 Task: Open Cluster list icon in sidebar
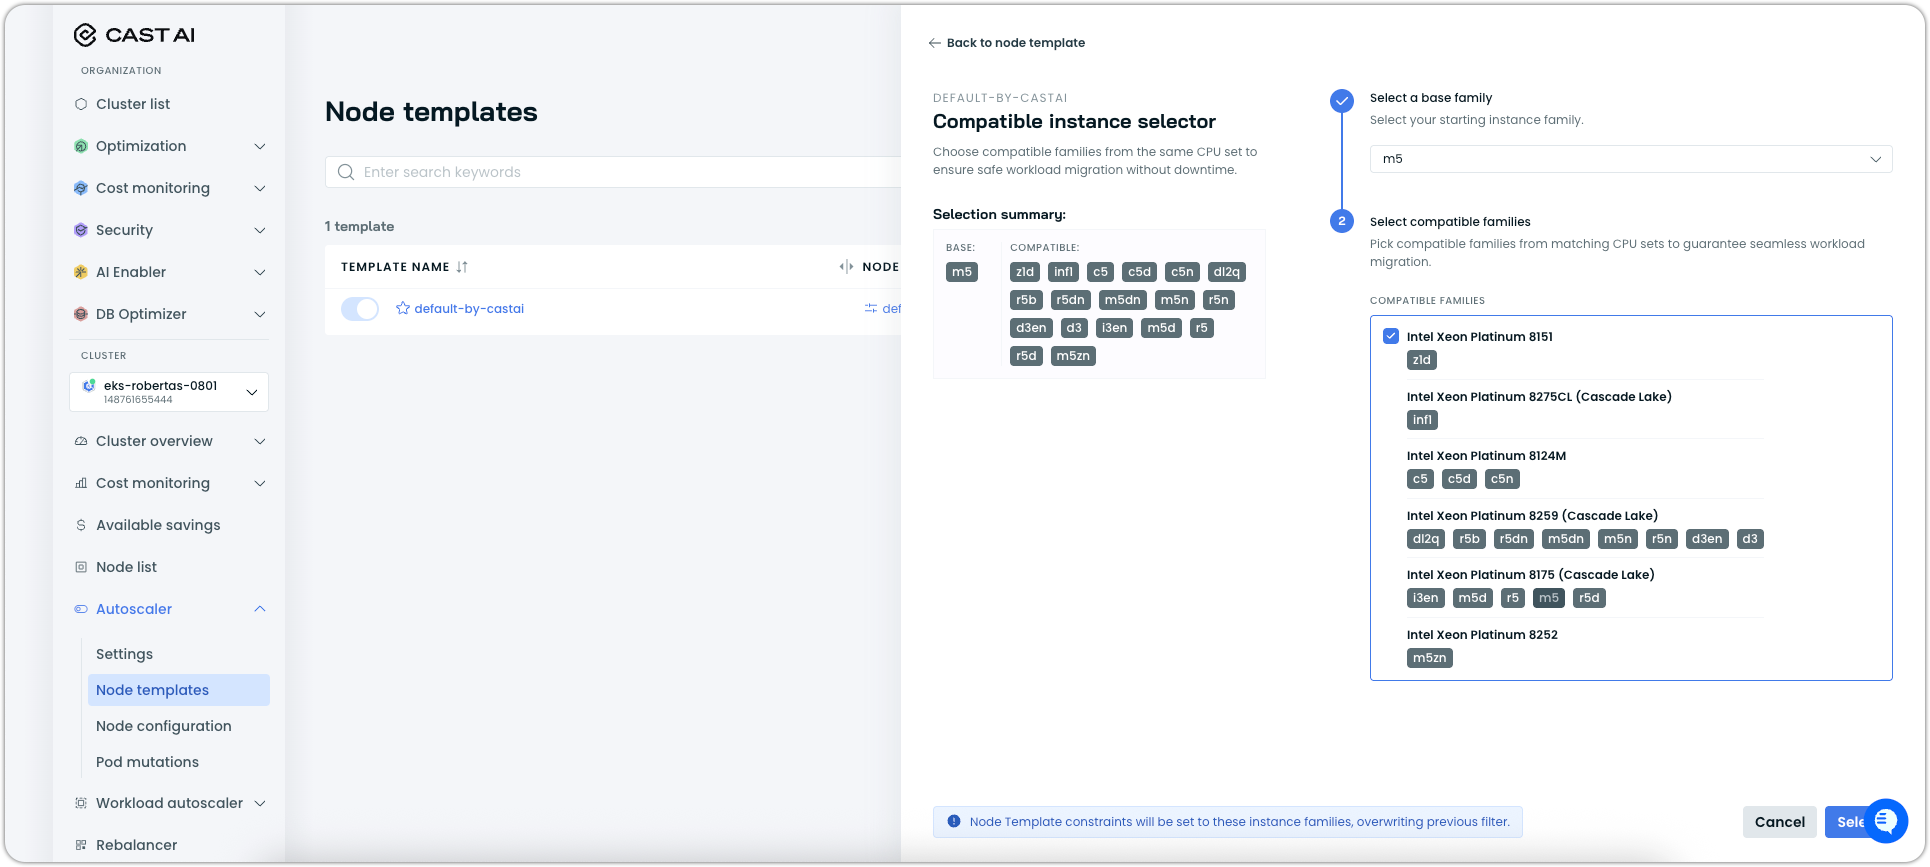tap(81, 104)
